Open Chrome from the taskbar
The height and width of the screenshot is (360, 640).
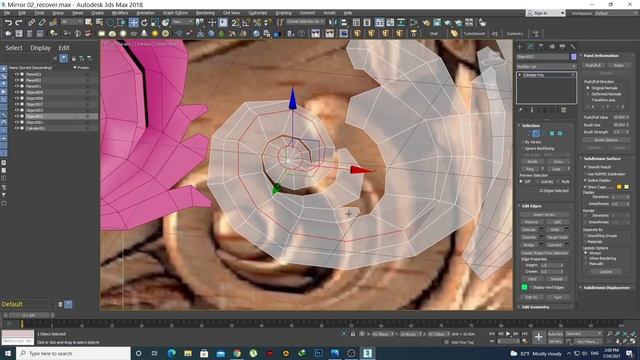[237, 353]
